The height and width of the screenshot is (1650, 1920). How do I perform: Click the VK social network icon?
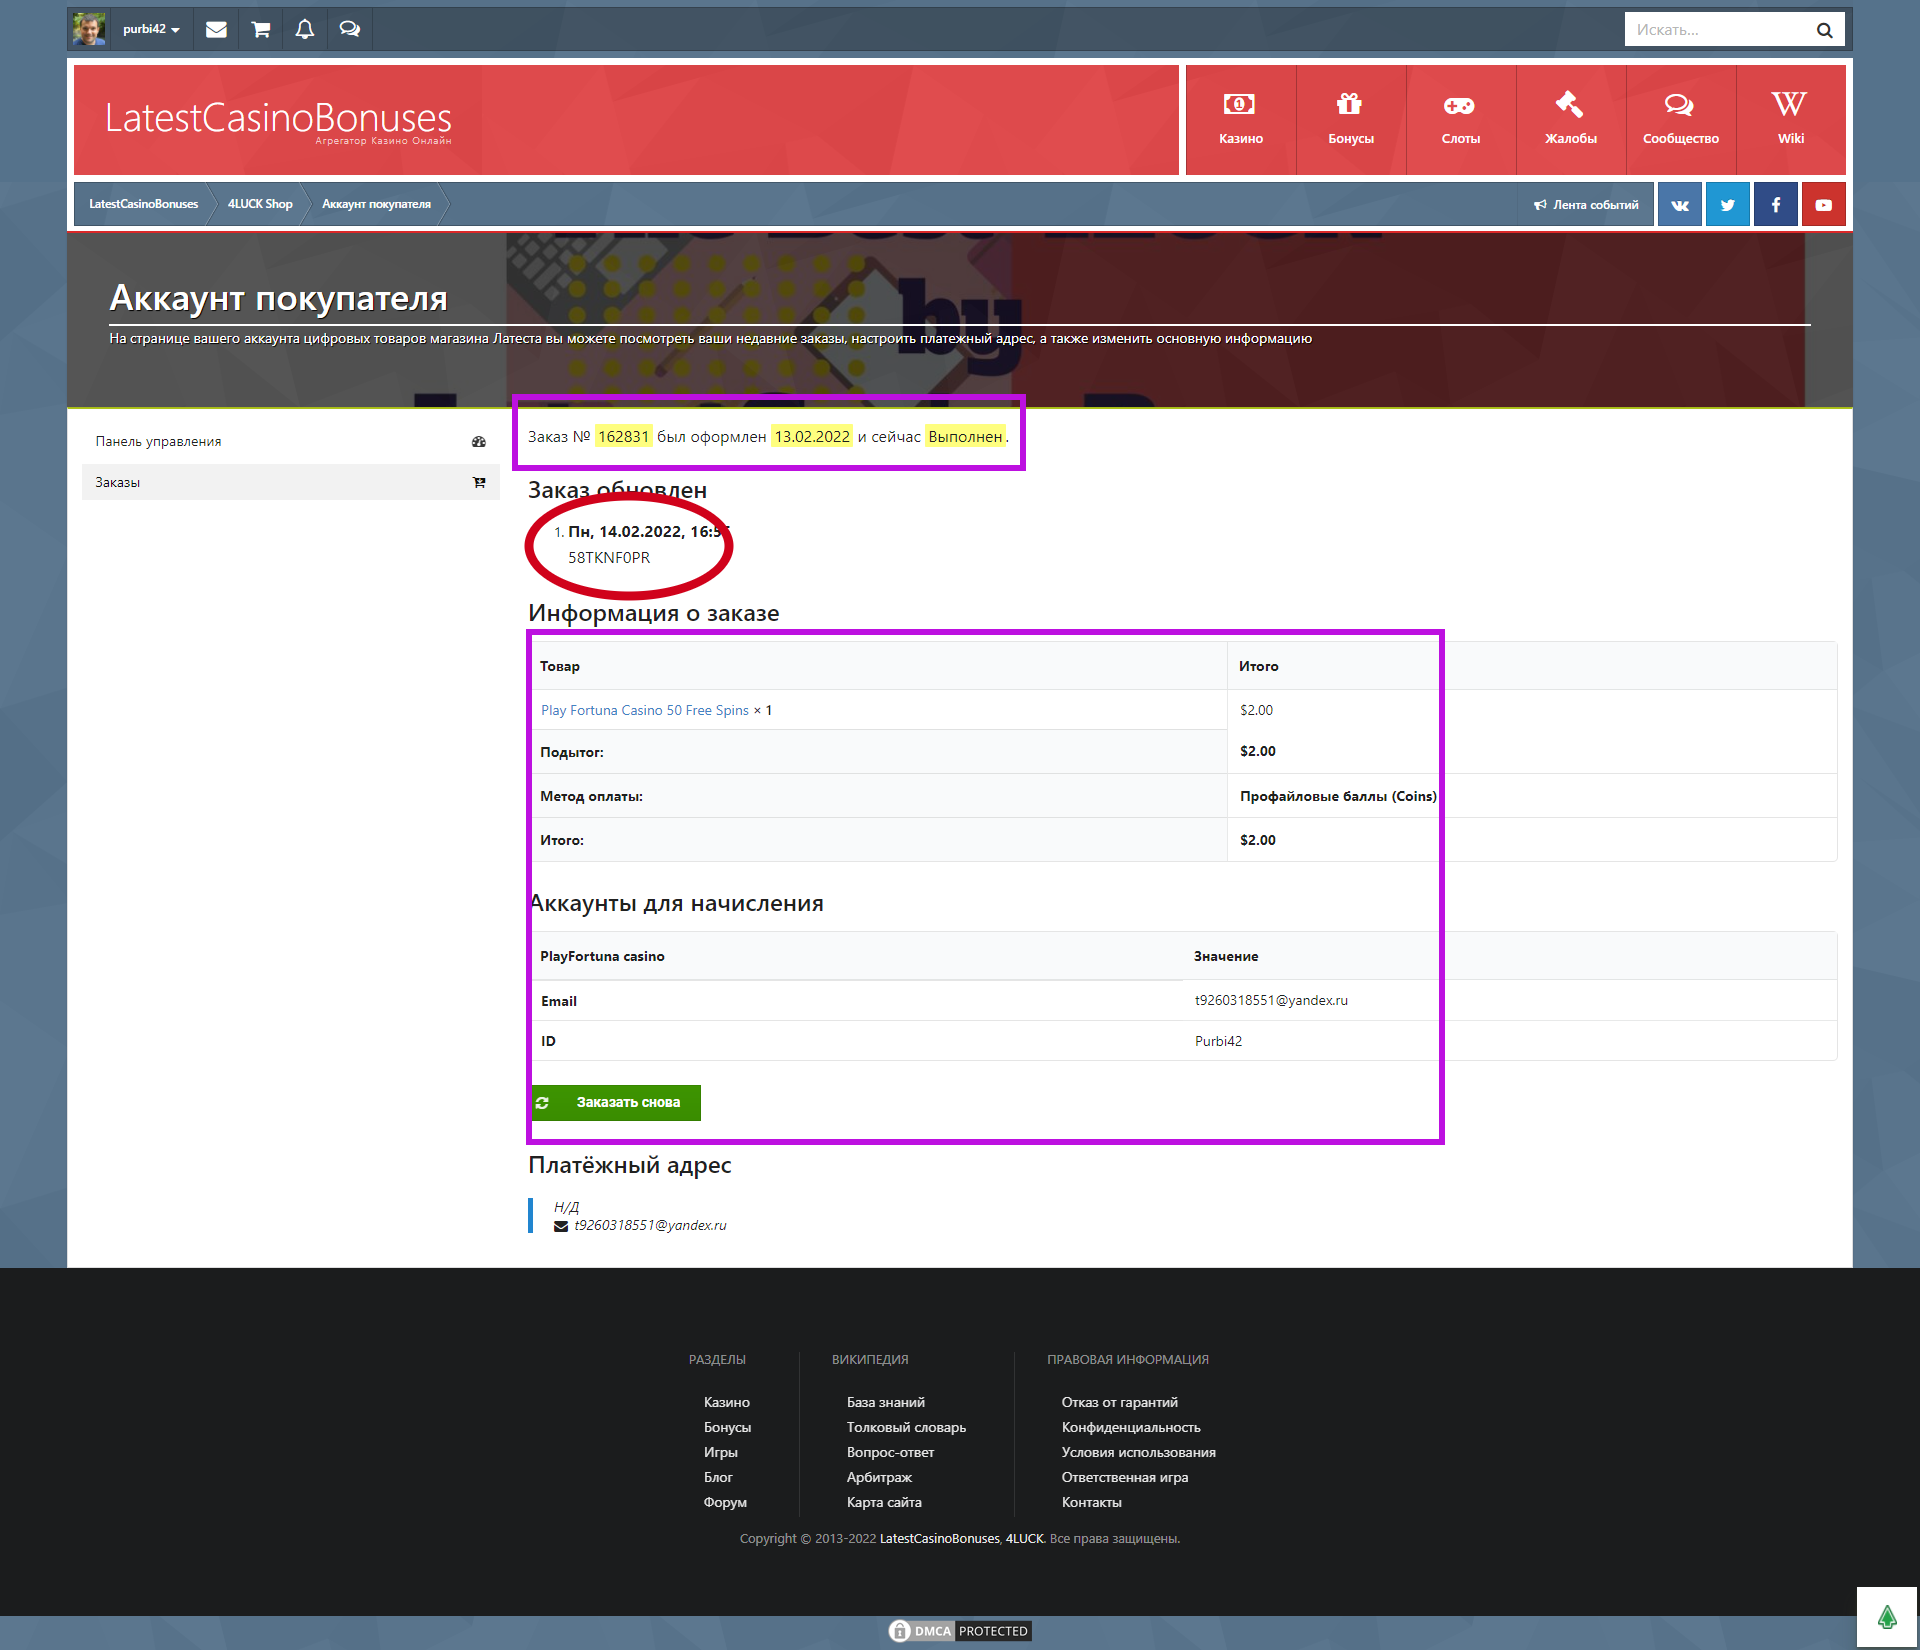coord(1679,204)
